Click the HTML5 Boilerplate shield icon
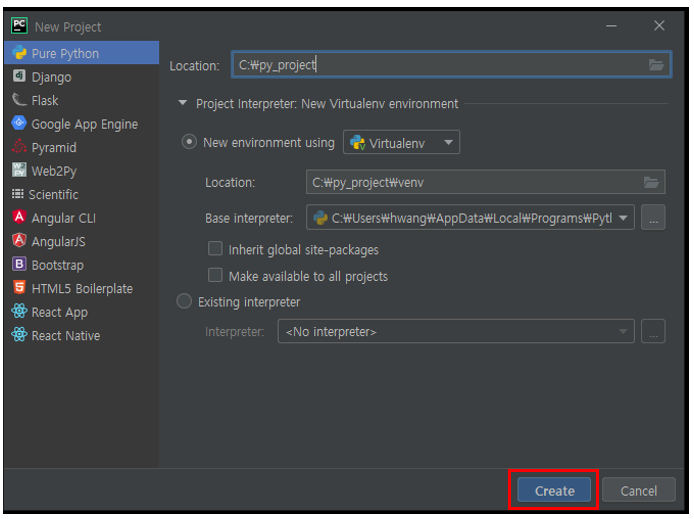Viewport: 694px width, 519px height. tap(19, 288)
